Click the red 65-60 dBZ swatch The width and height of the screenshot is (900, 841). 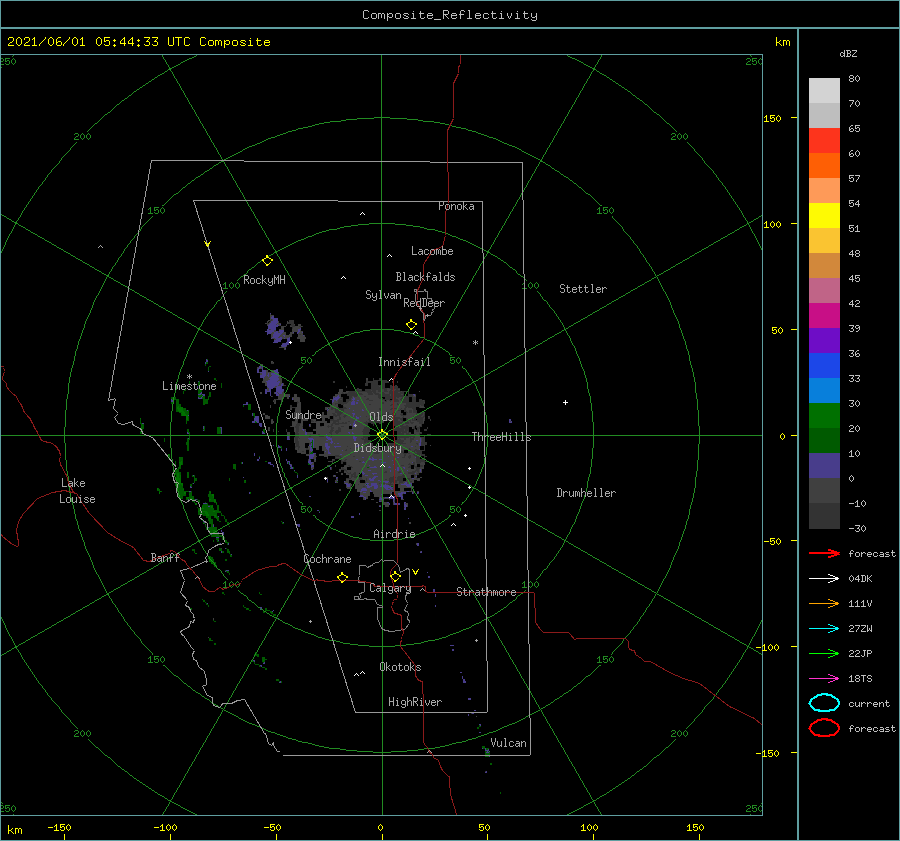tap(824, 140)
